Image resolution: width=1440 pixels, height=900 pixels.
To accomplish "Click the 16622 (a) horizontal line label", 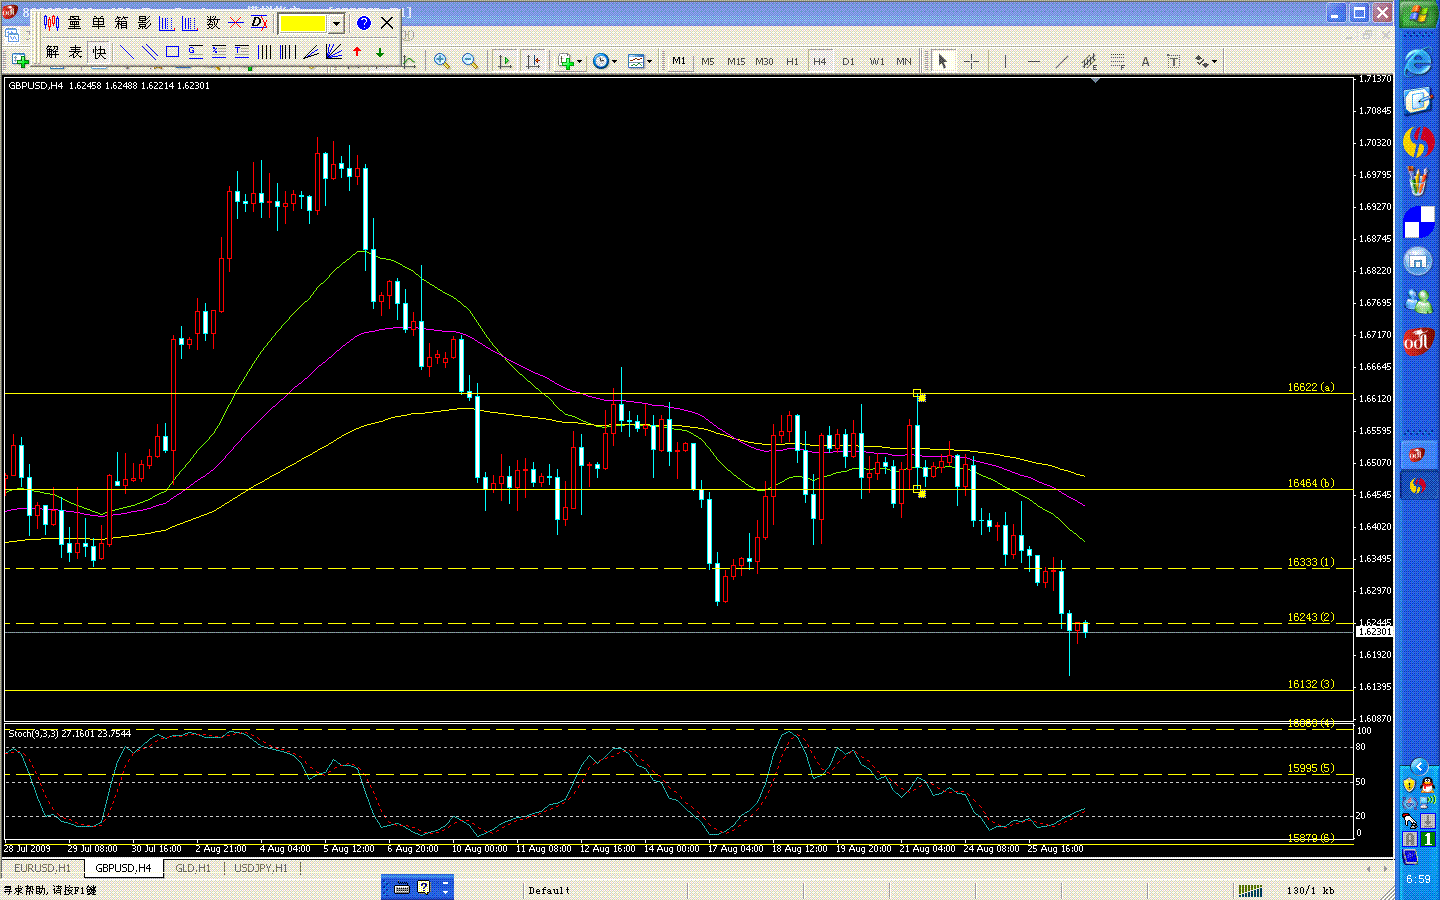I will point(1311,387).
